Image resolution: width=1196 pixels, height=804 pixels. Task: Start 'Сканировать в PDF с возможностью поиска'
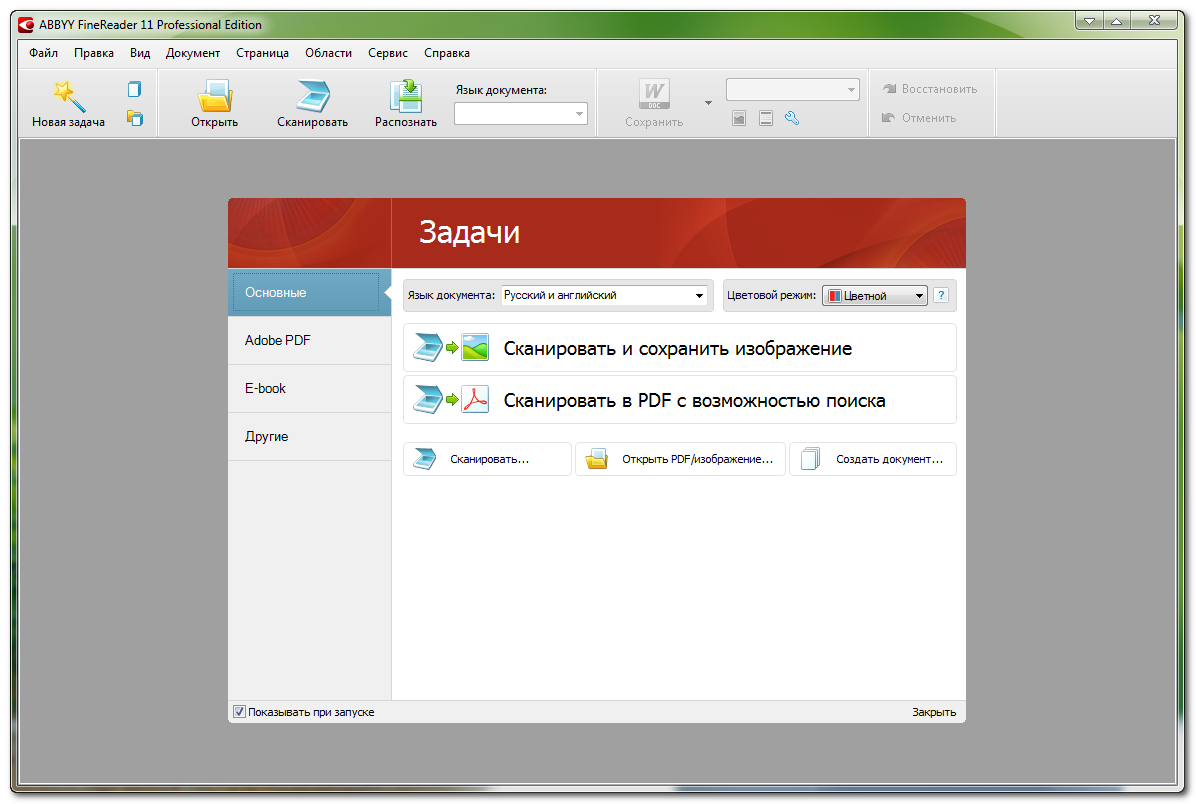pos(679,401)
